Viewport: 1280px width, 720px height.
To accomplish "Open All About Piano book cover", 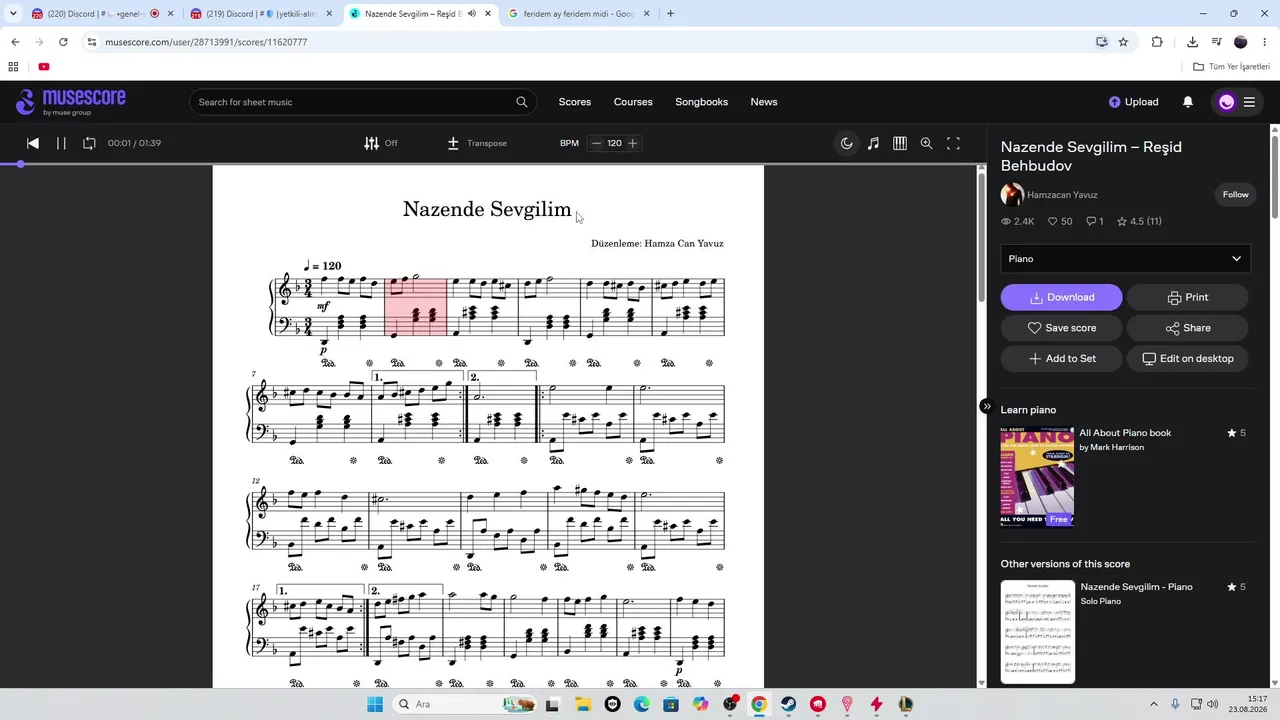I will (x=1038, y=476).
